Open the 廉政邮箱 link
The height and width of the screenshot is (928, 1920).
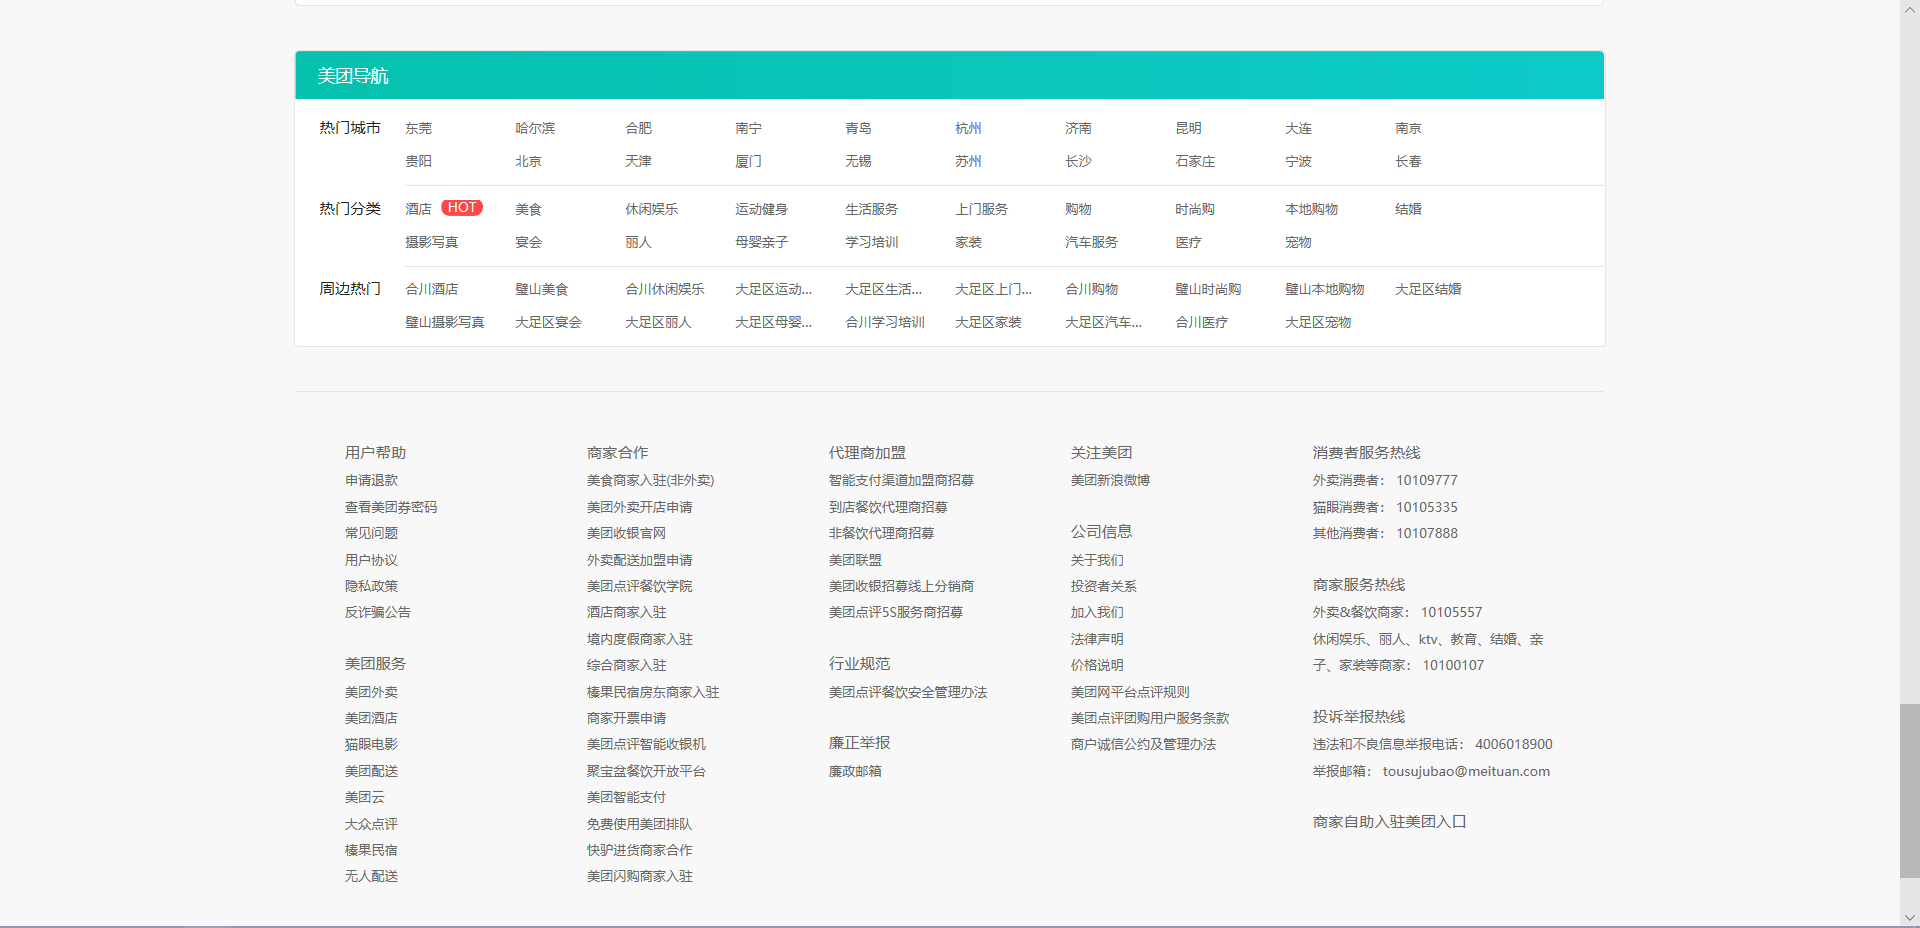[855, 772]
